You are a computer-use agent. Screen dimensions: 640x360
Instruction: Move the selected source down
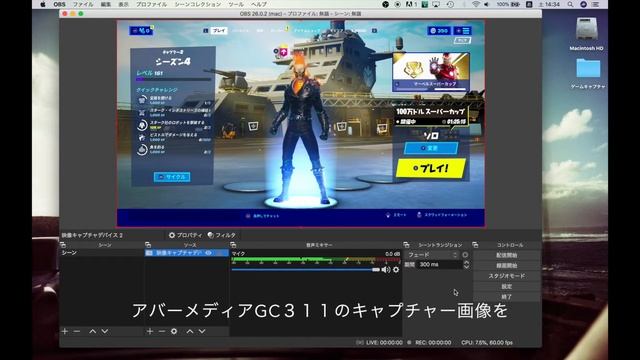[x=202, y=331]
